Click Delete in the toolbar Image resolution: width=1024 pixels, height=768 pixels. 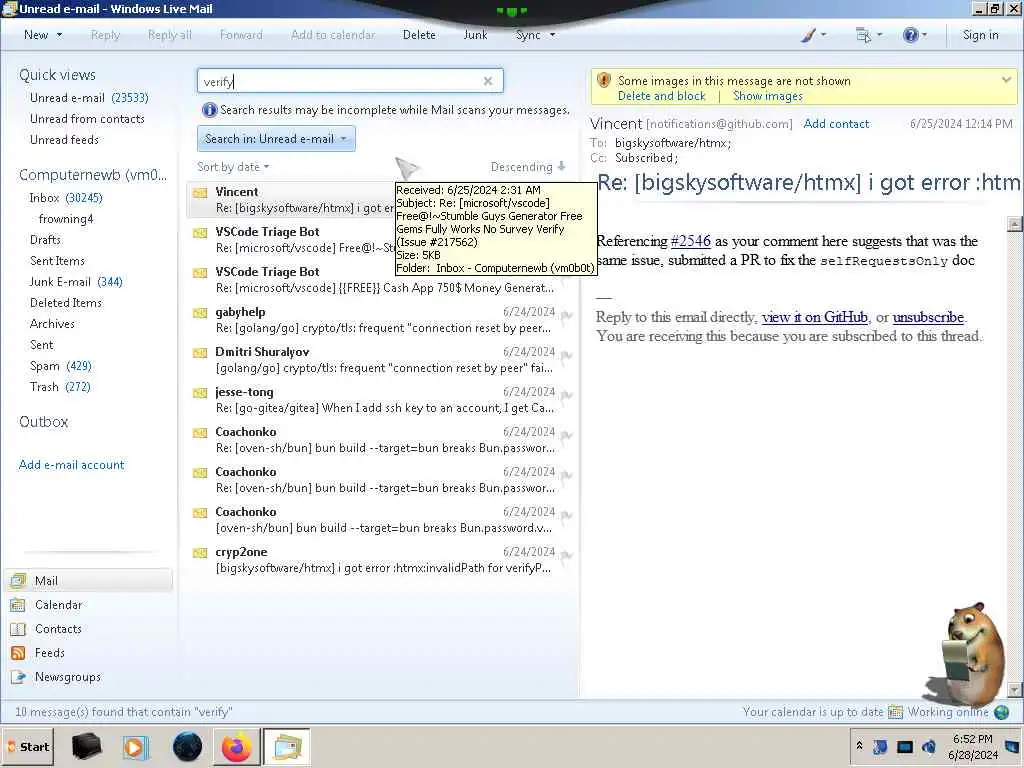pos(419,35)
